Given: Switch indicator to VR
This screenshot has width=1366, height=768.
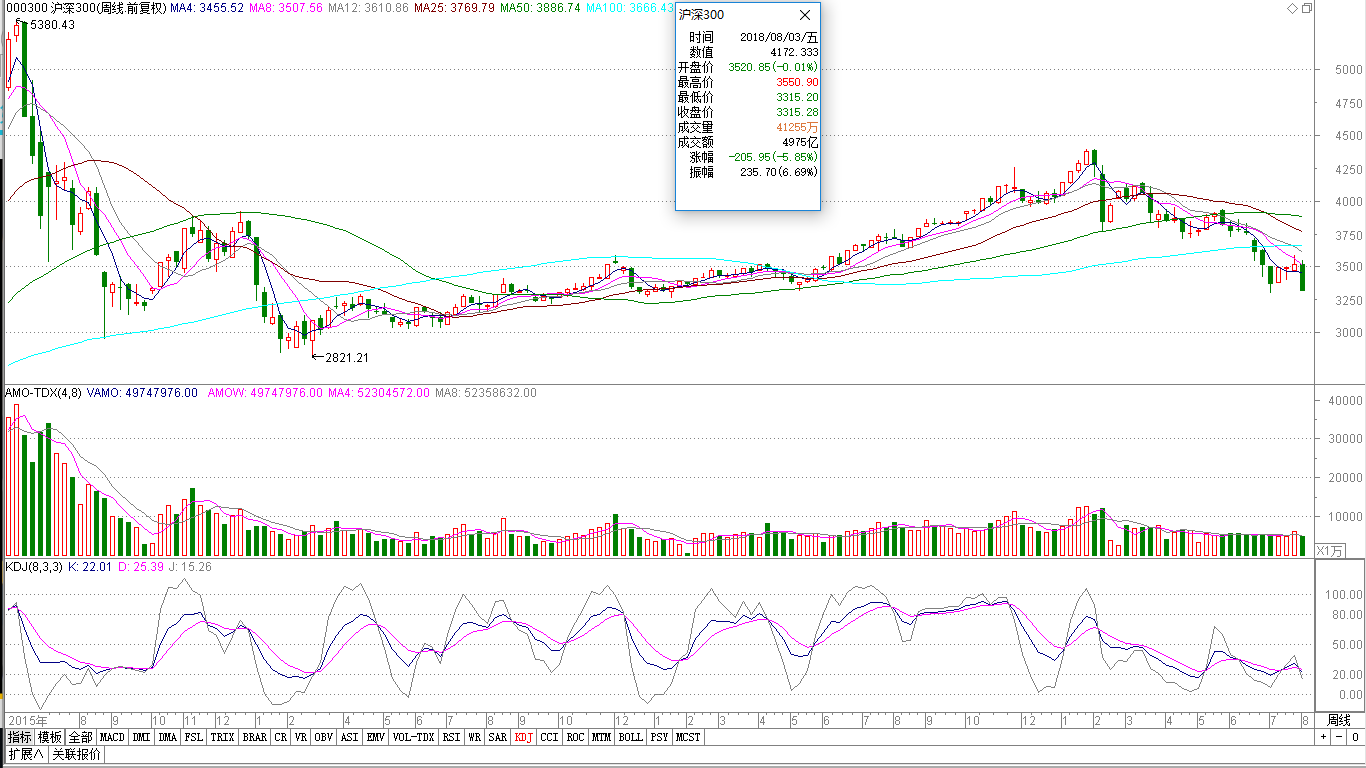Looking at the screenshot, I should click(301, 738).
